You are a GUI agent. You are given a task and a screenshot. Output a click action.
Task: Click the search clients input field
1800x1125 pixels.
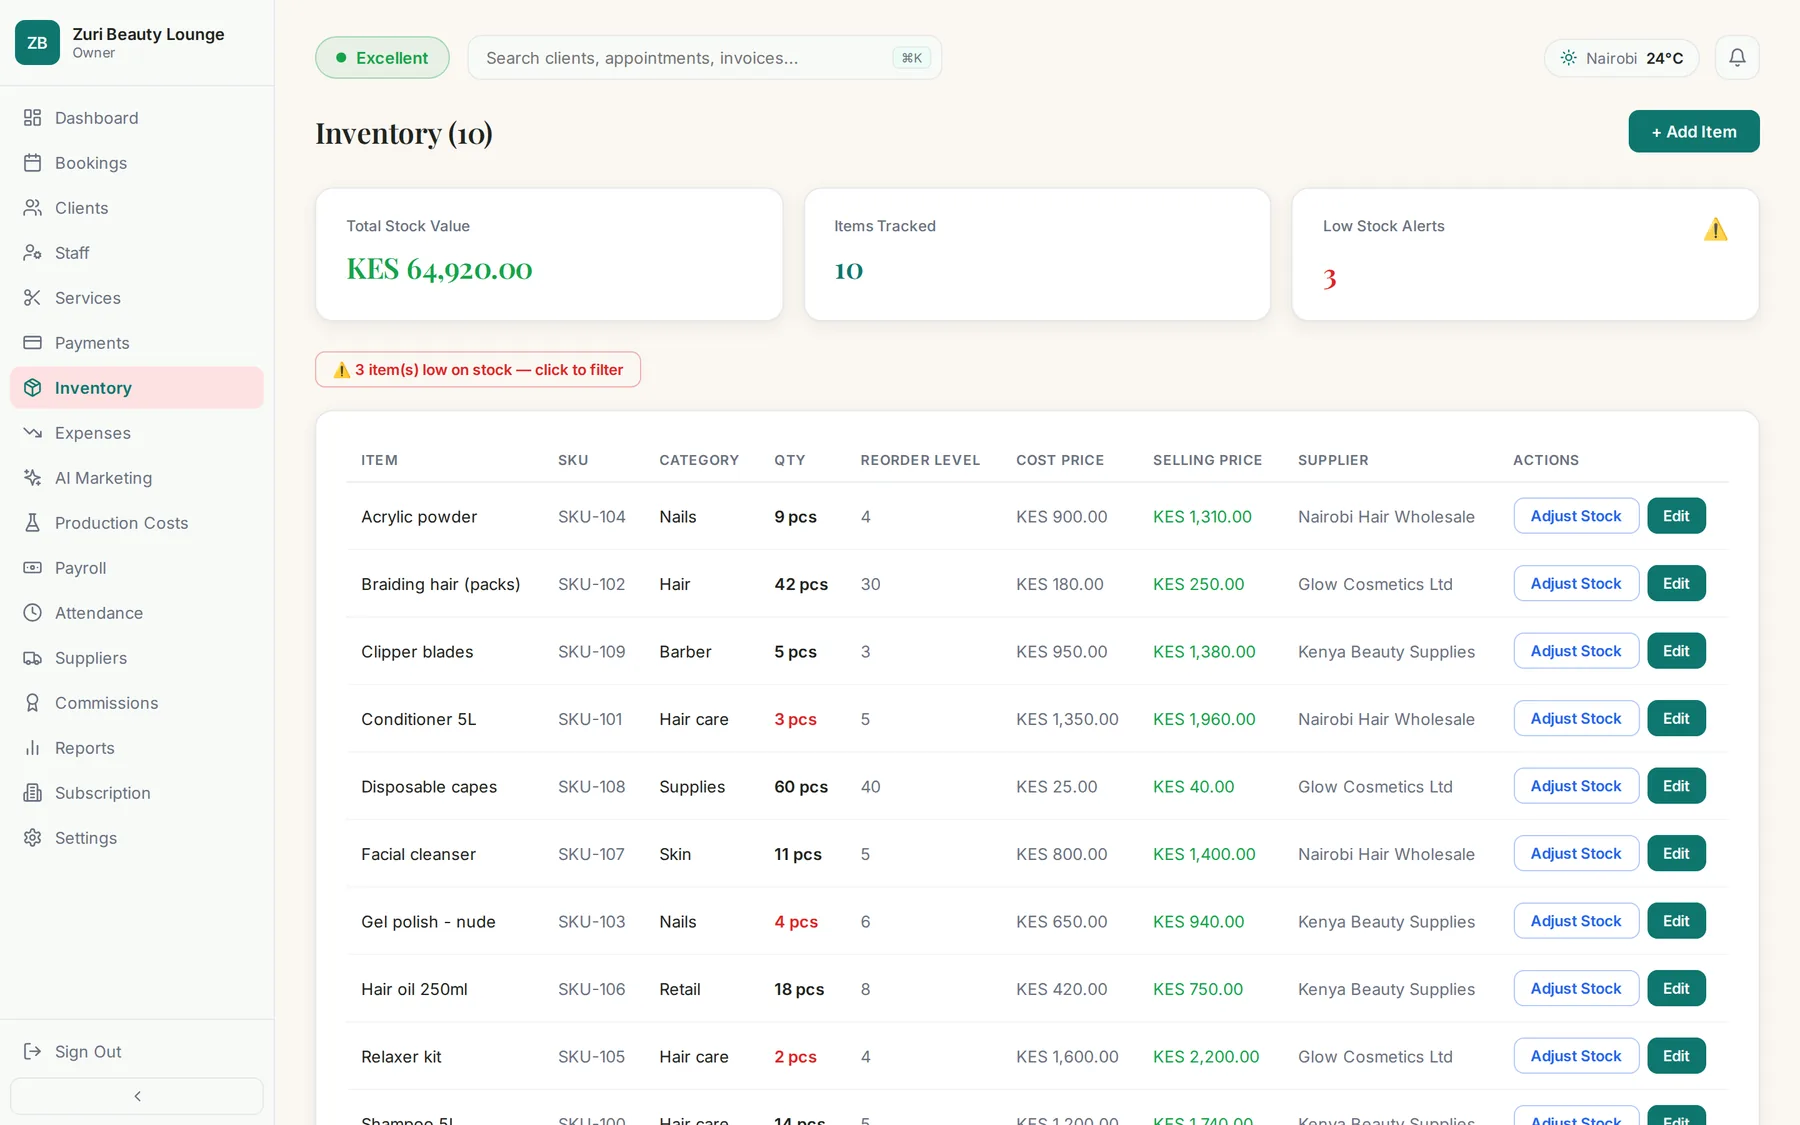[704, 58]
